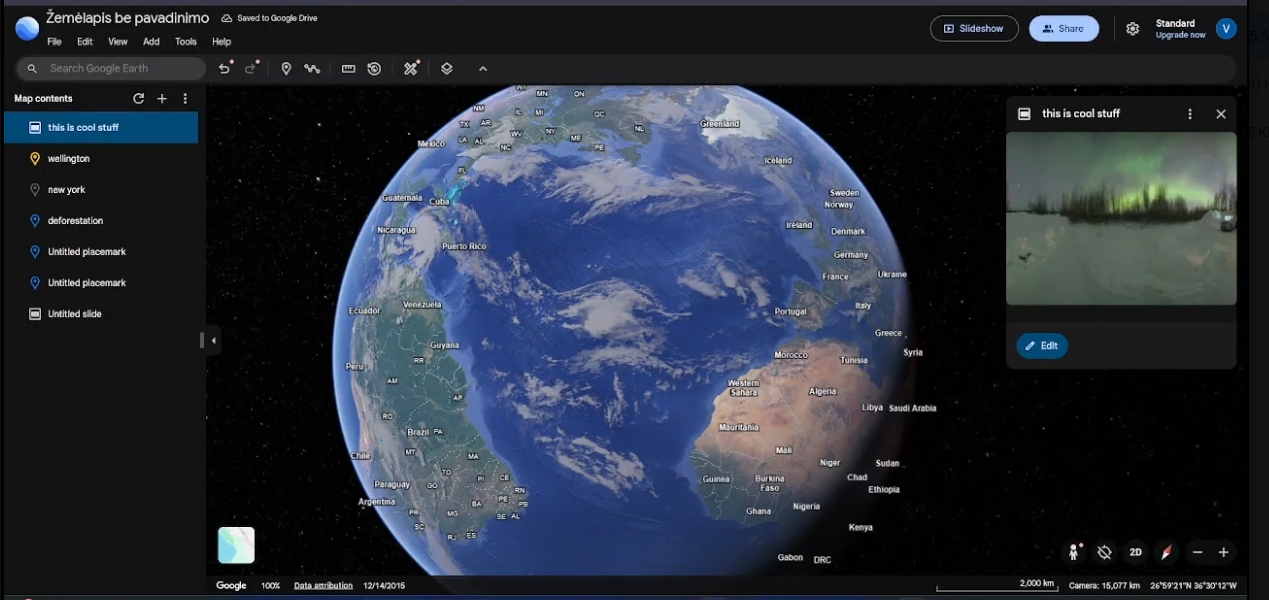Collapse the left sidebar panel arrow
1269x600 pixels.
[x=213, y=341]
